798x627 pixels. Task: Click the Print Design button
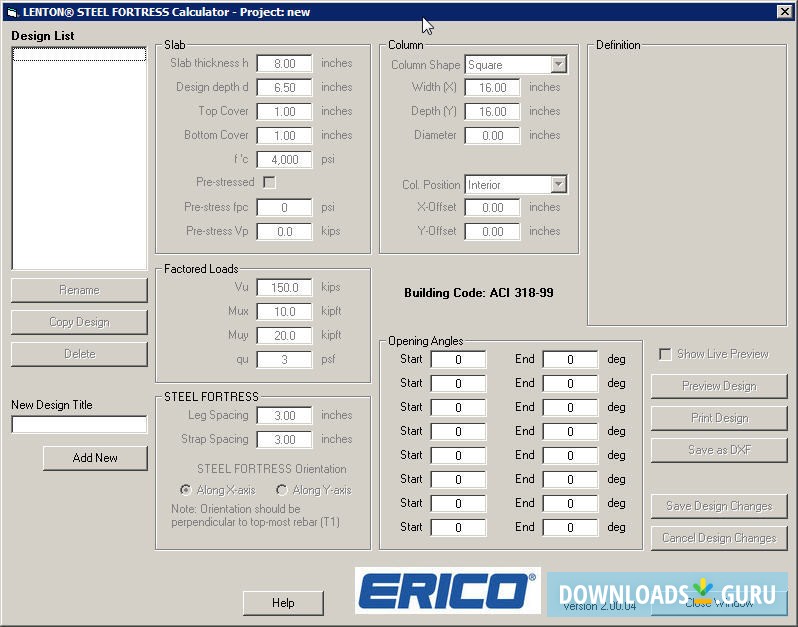tap(719, 418)
